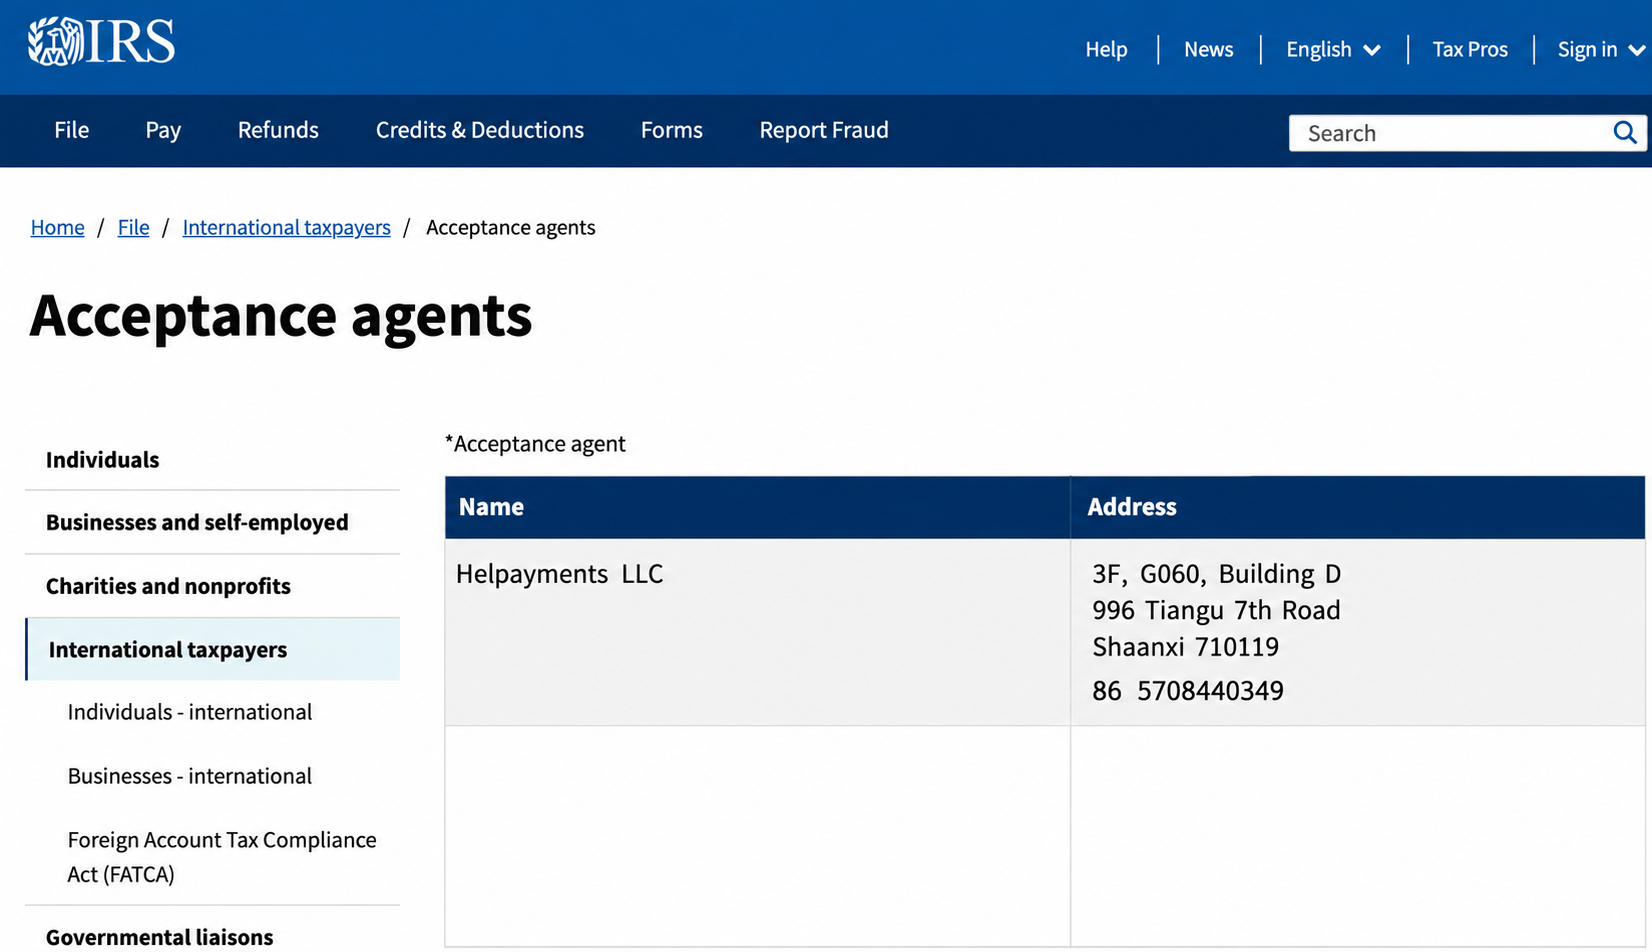This screenshot has width=1652, height=952.
Task: Go to File breadcrumb link
Action: pos(133,227)
